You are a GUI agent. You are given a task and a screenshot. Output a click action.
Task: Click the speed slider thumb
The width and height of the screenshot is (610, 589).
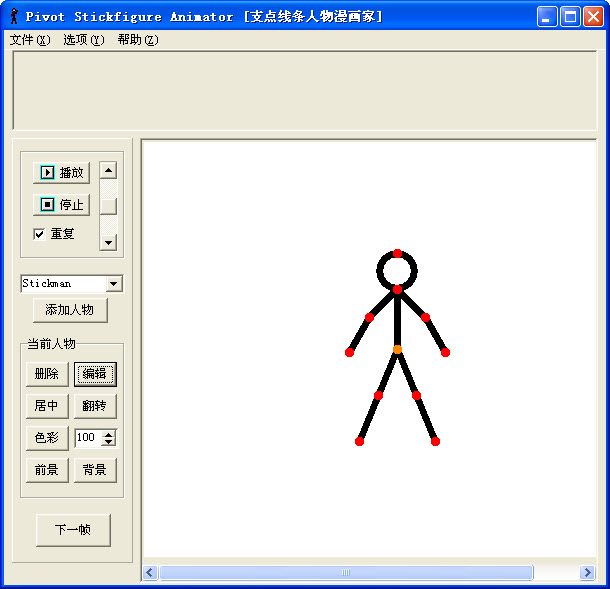pos(109,206)
